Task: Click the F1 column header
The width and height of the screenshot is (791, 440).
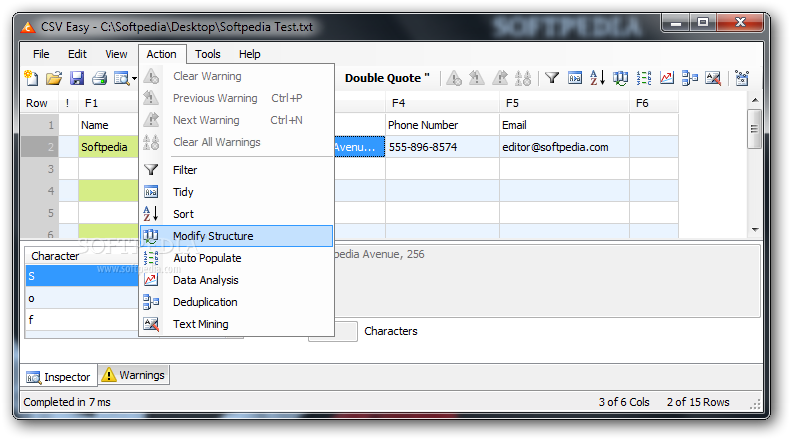Action: [108, 103]
